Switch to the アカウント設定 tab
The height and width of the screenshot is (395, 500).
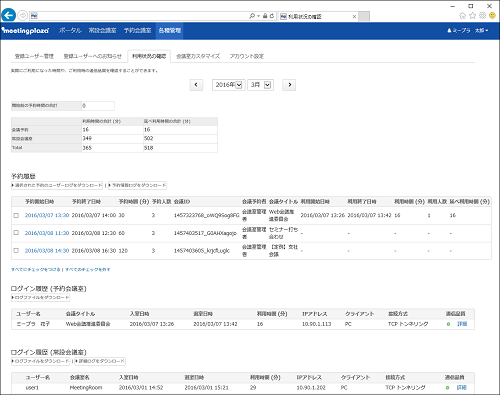(x=247, y=56)
